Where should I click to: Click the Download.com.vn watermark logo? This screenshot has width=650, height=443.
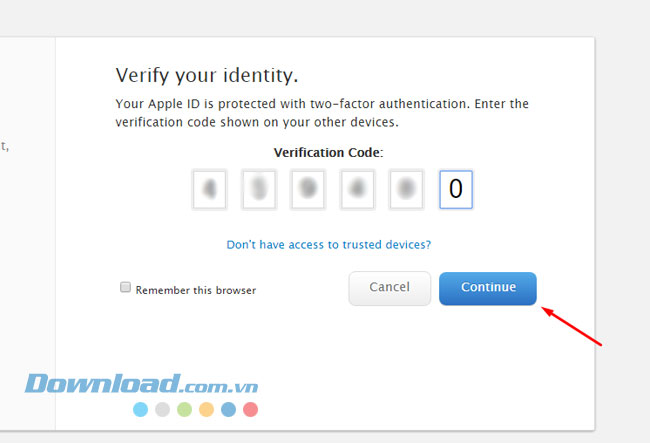pos(143,383)
